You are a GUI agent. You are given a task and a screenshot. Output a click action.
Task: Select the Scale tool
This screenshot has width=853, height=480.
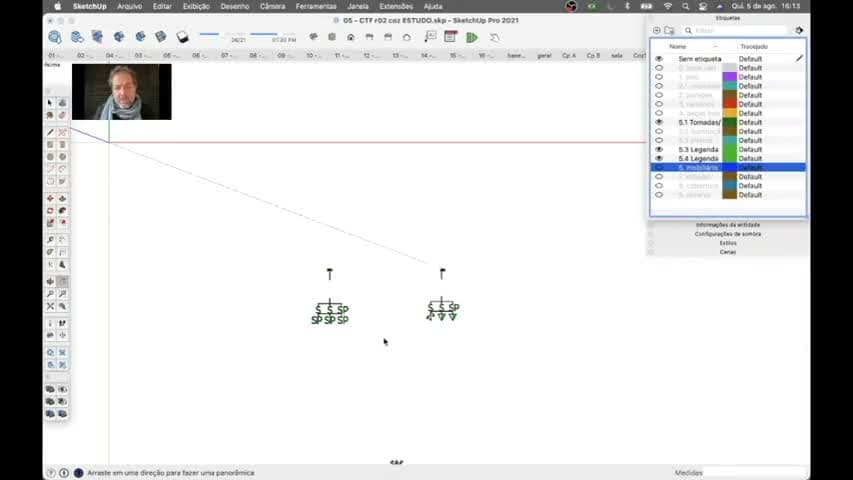click(50, 223)
